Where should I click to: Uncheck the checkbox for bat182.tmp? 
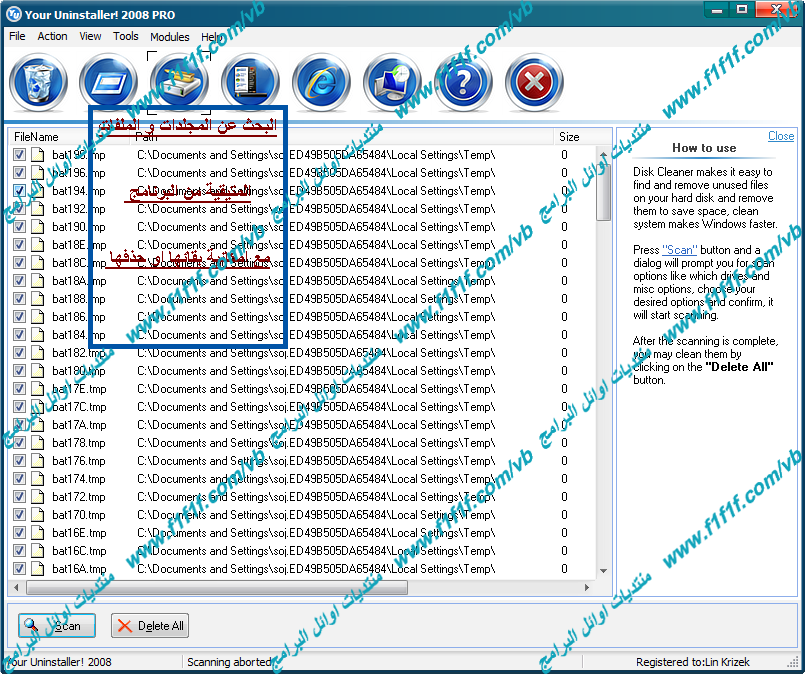coord(20,353)
